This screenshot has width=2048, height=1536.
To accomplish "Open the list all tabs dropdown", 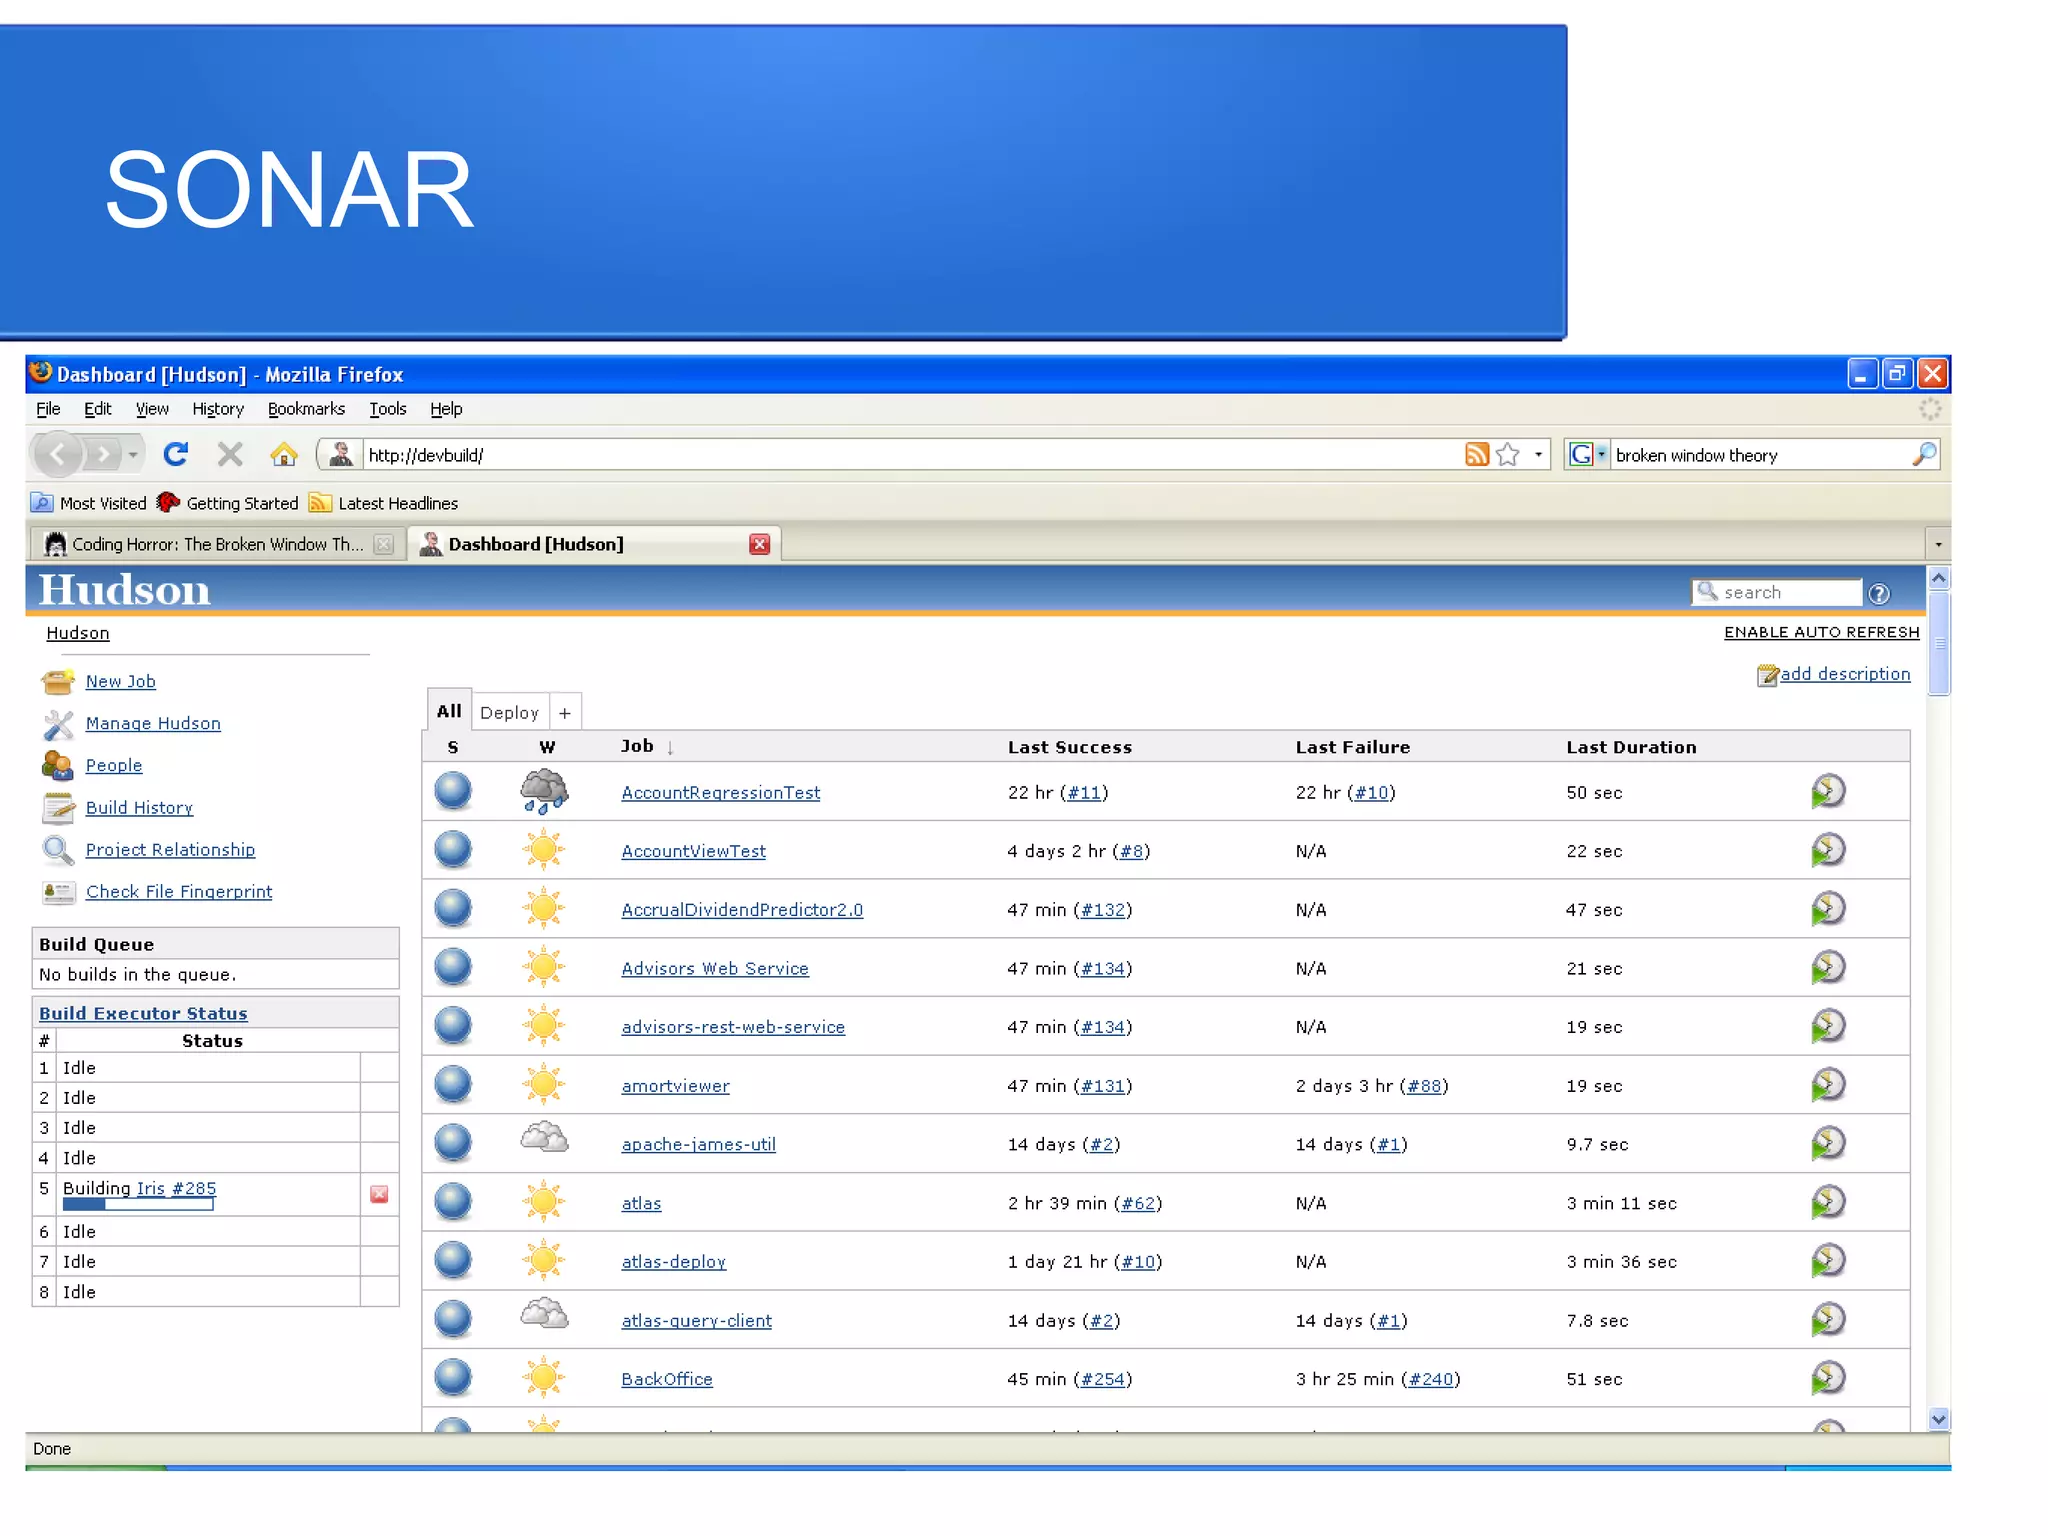I will coord(1938,545).
